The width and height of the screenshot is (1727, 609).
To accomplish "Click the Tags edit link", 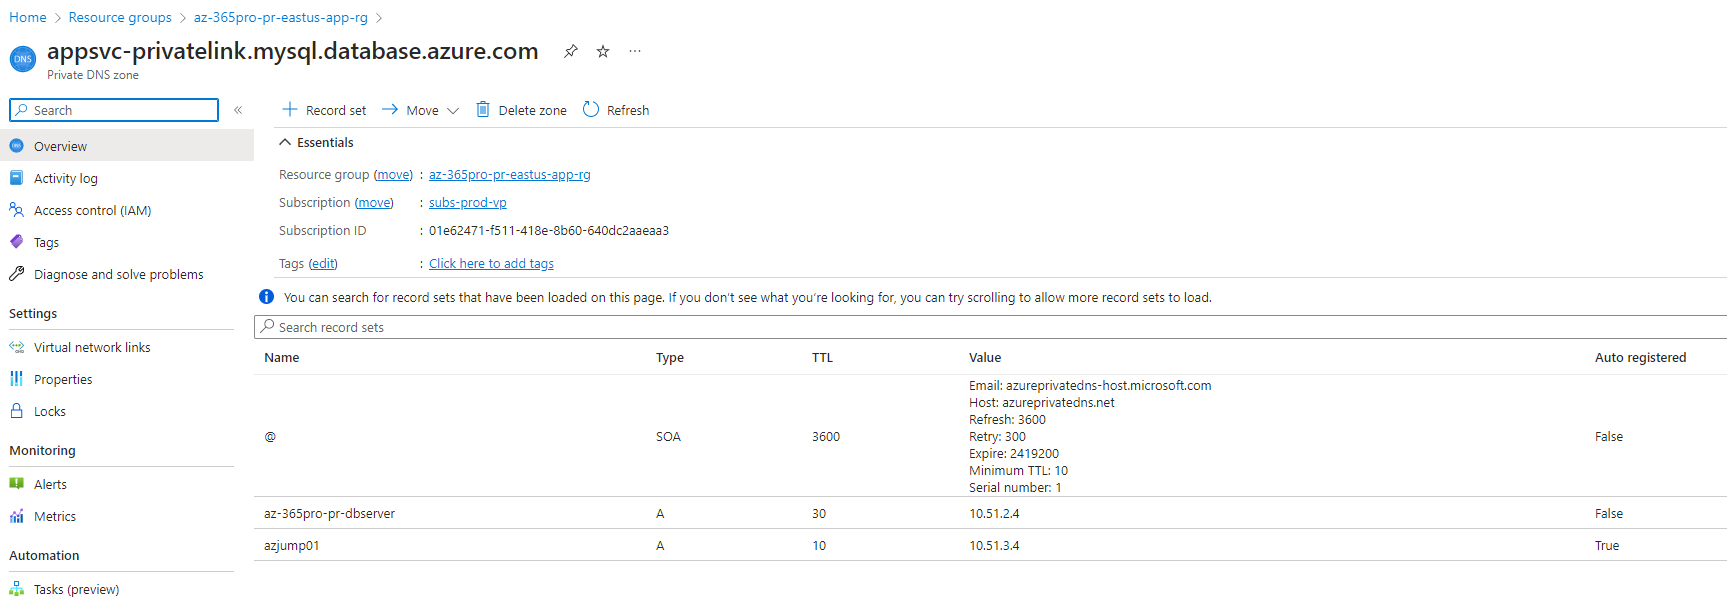I will tap(323, 263).
